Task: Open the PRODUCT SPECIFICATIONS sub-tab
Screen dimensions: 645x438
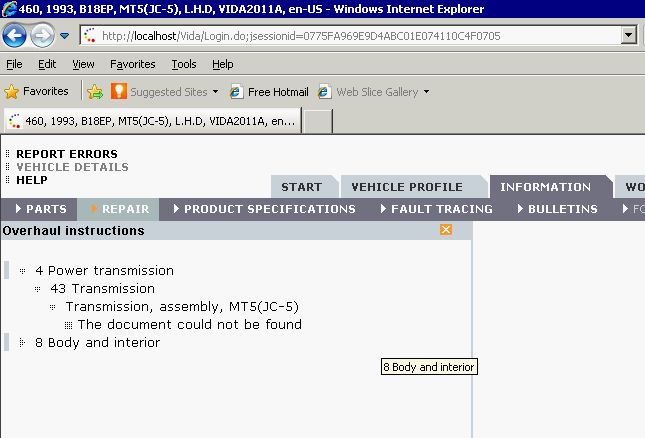Action: click(x=264, y=209)
